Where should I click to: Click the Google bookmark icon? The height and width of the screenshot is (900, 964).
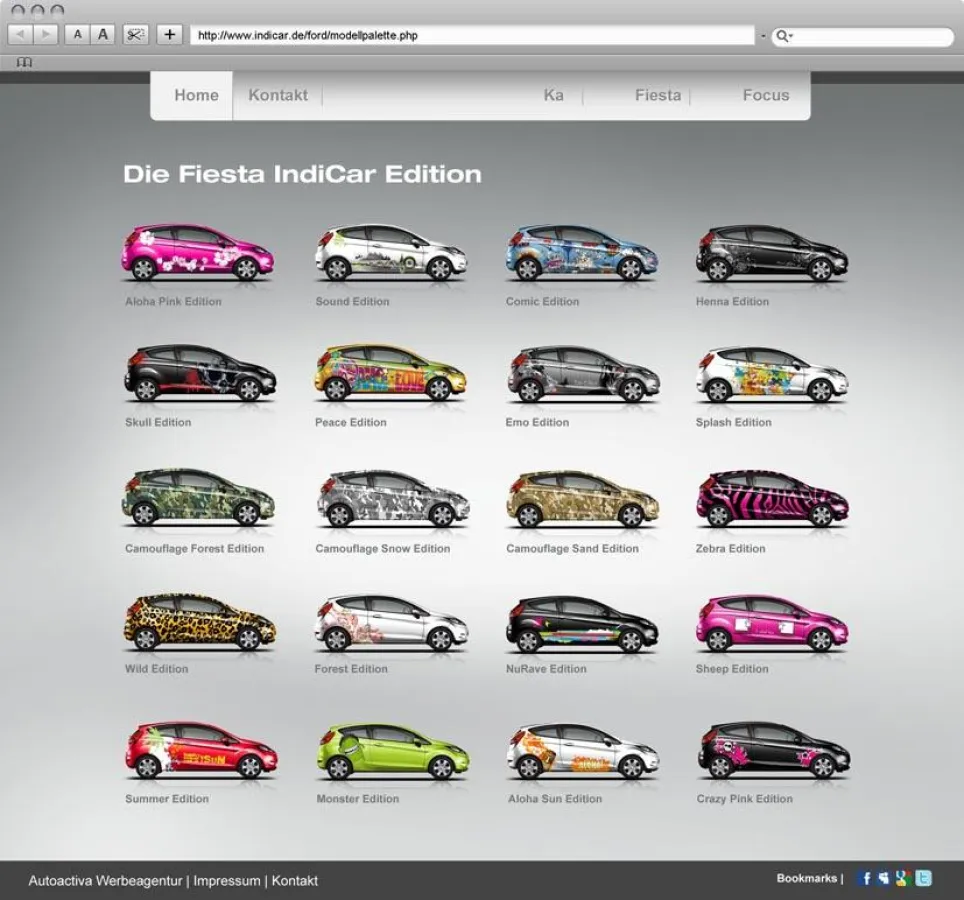tap(904, 878)
